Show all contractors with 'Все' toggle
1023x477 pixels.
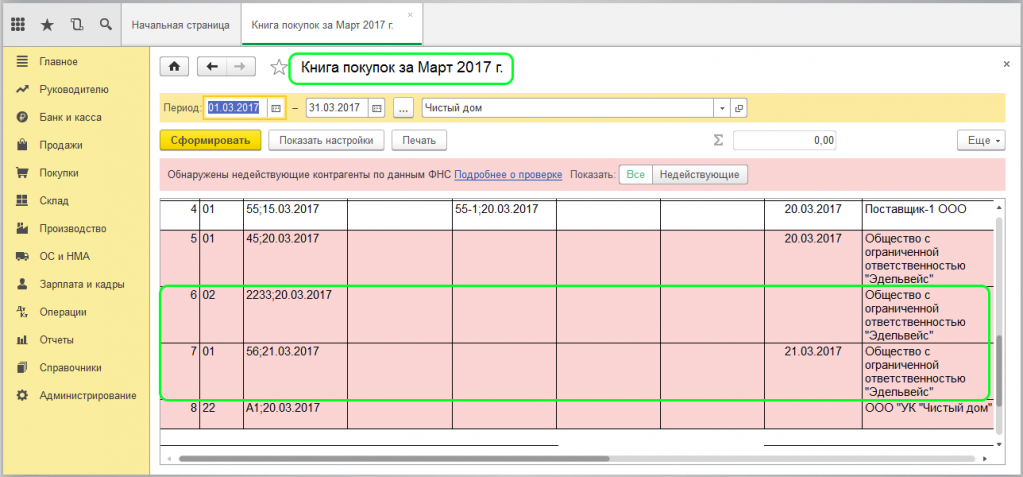click(635, 174)
